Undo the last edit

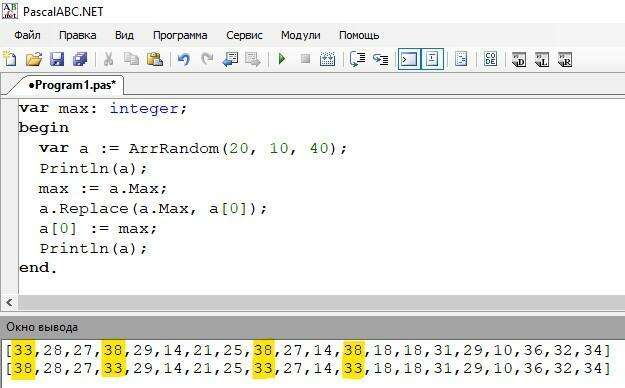coord(183,59)
